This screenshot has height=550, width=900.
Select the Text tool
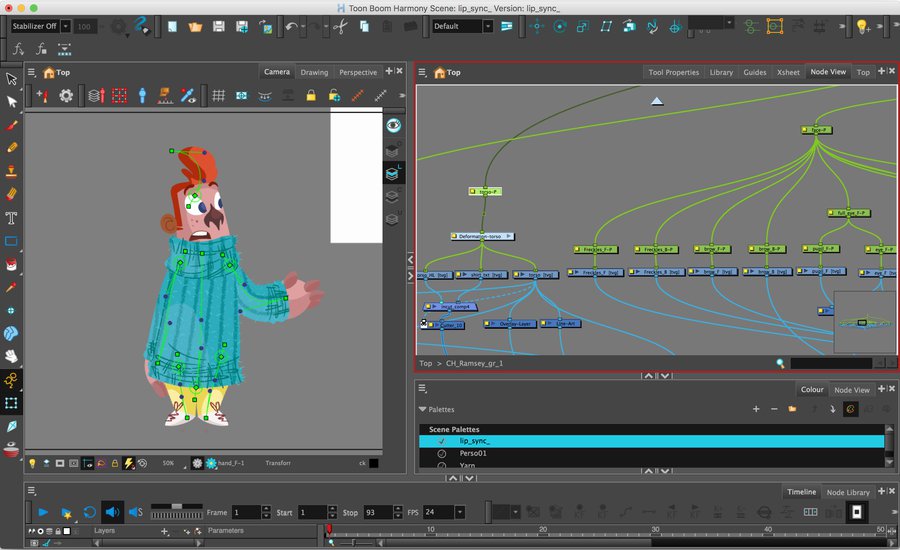(x=12, y=217)
